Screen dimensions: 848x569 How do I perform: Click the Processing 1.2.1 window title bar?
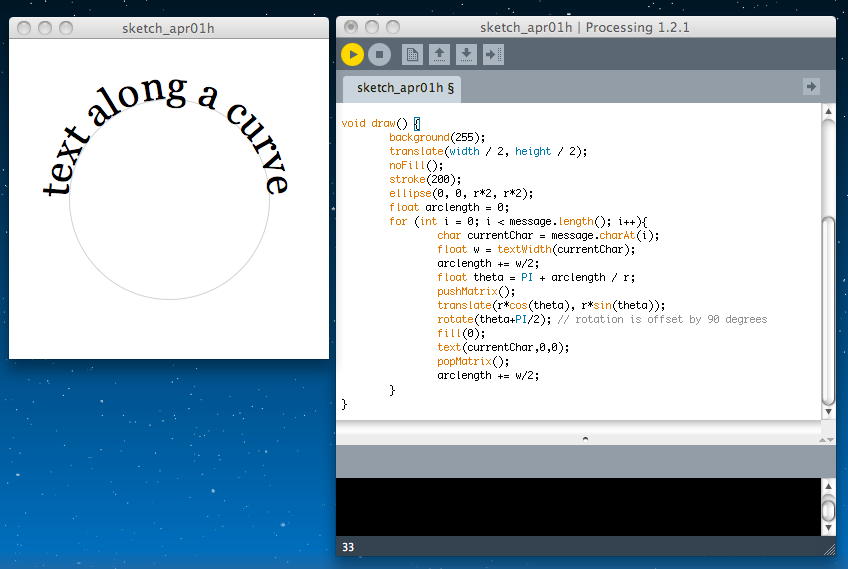[x=585, y=27]
